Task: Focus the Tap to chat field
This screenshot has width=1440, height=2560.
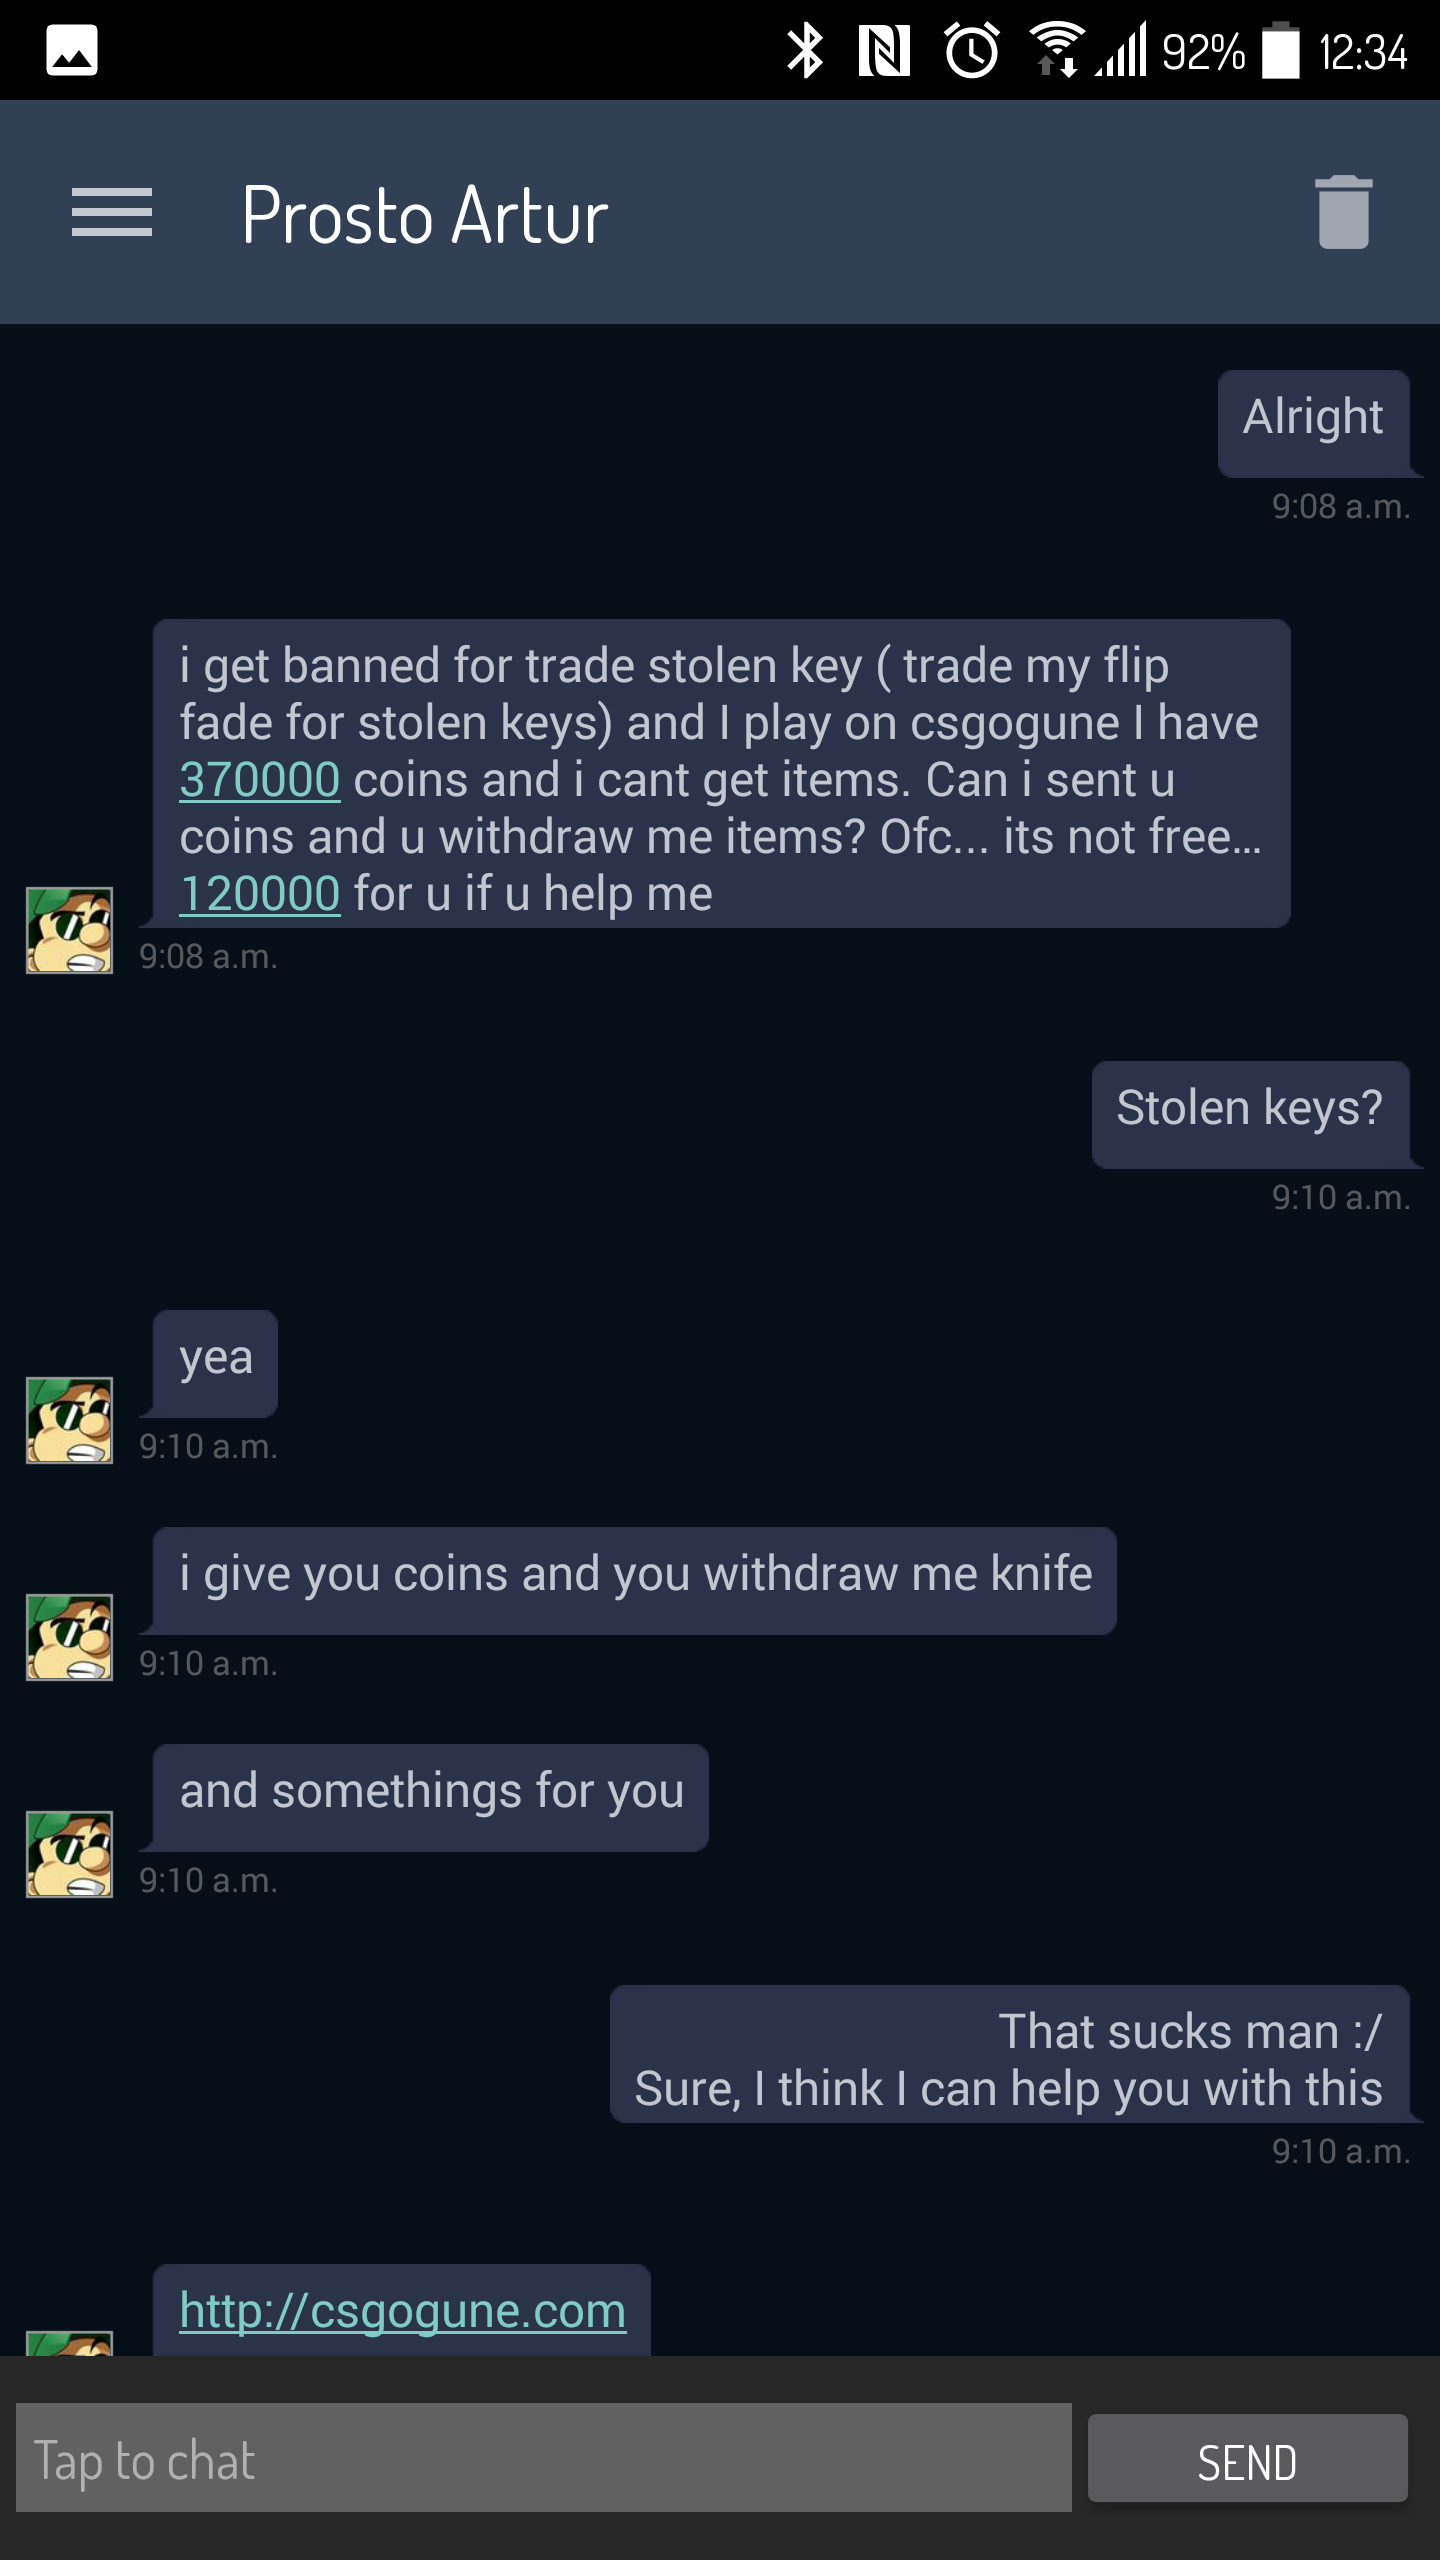Action: pos(544,2461)
